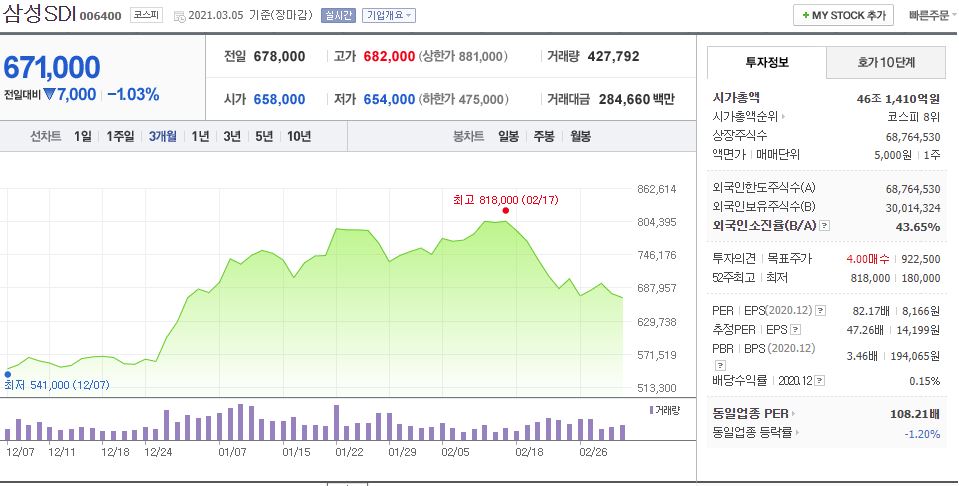
Task: Click the help icon next to 배당수익률 2020.12
Action: click(x=820, y=381)
